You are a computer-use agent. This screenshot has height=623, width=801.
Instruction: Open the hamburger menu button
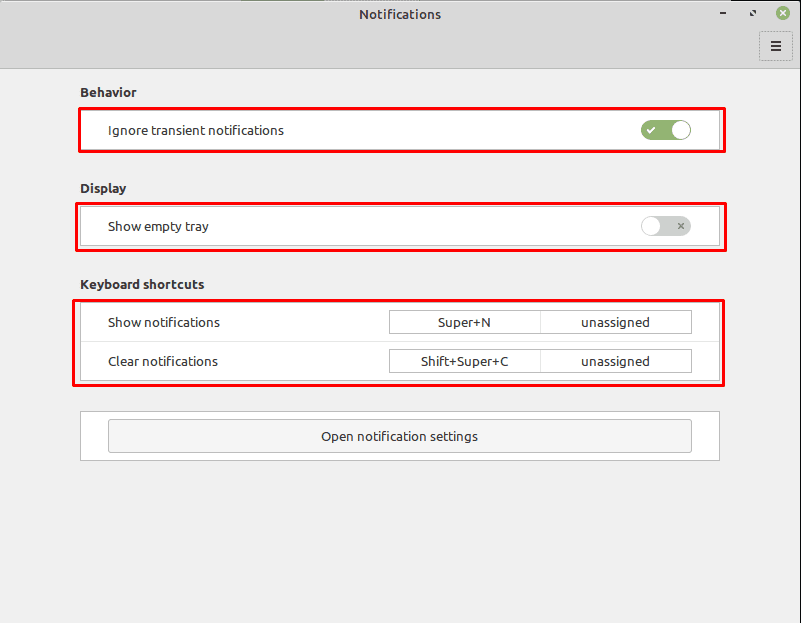click(775, 46)
